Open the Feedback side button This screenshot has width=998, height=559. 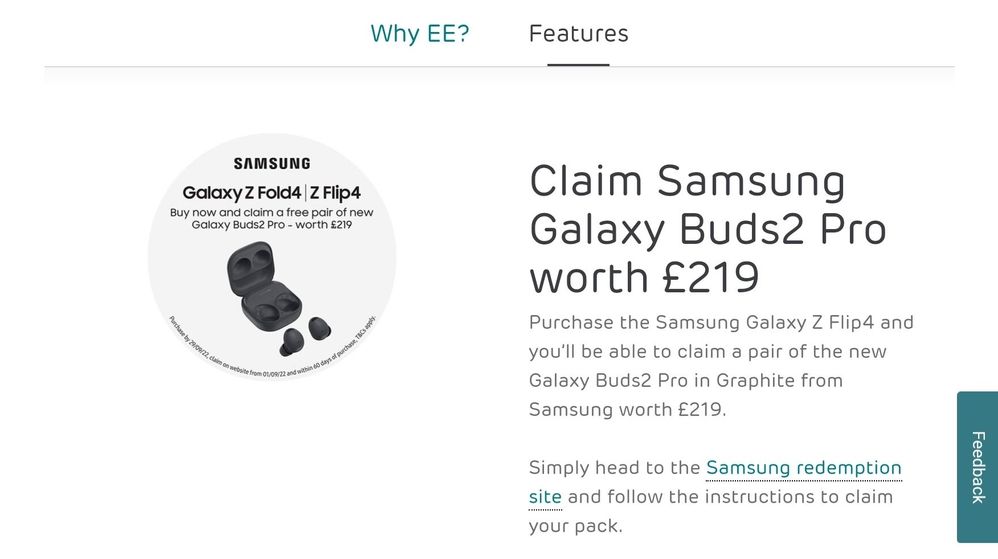pos(977,466)
